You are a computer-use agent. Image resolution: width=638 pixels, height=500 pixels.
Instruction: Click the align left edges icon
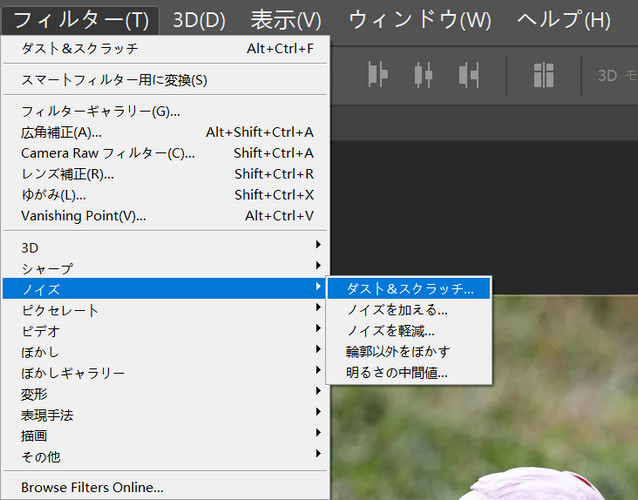click(378, 75)
